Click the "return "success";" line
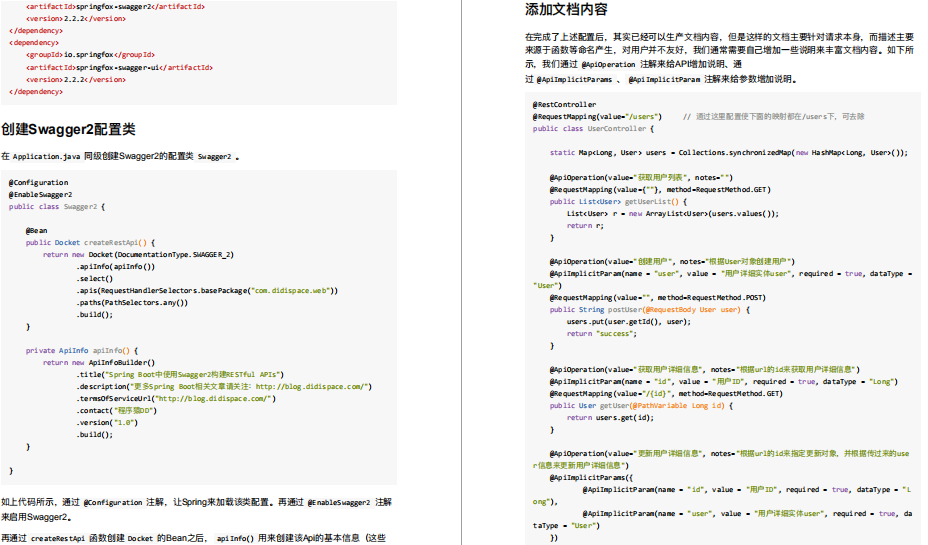 601,334
